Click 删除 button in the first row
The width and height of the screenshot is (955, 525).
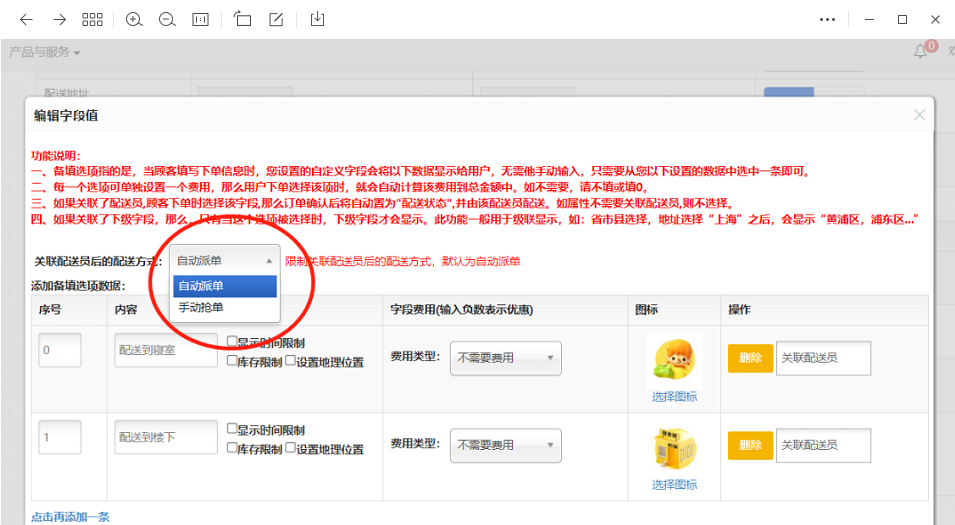point(750,357)
